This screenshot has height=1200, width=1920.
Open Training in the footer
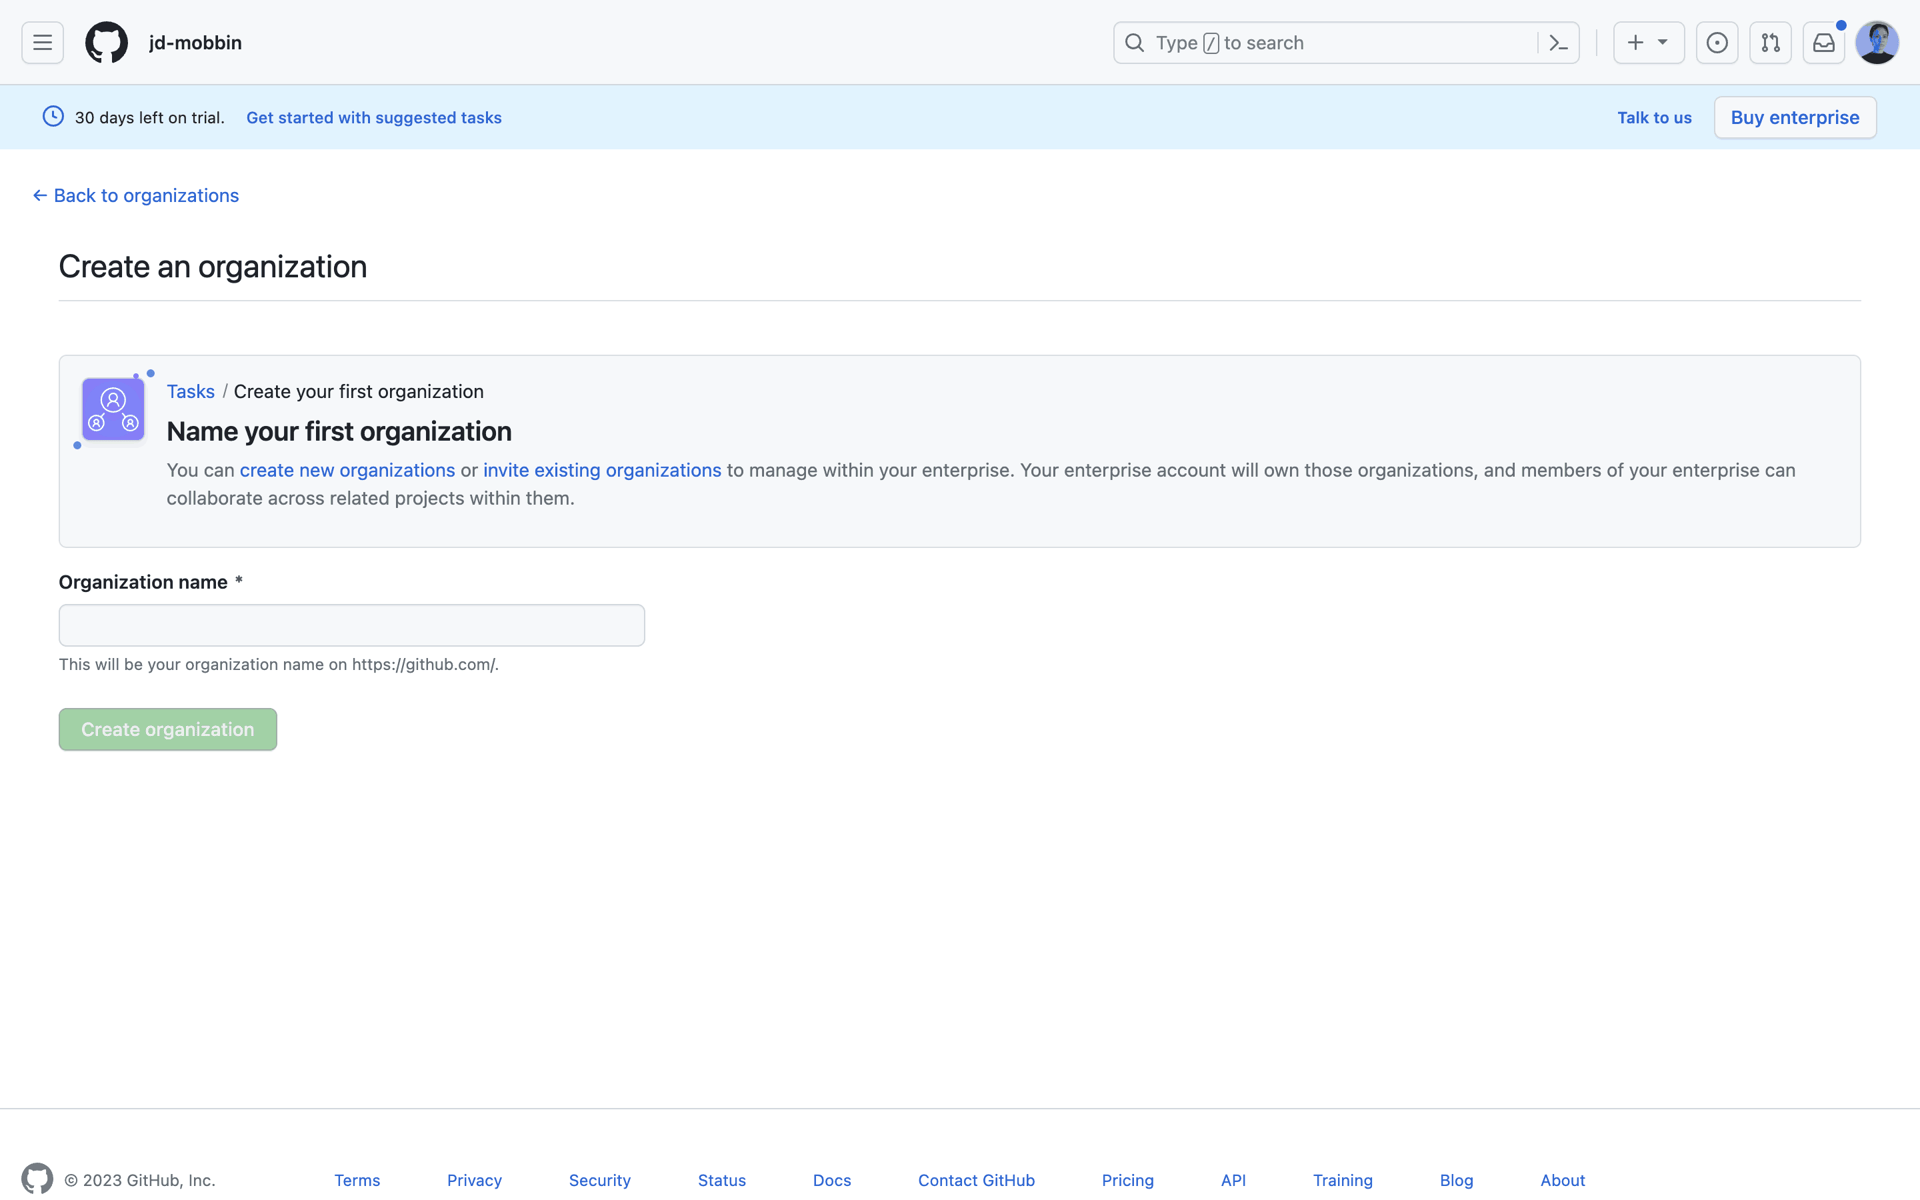click(1343, 1180)
